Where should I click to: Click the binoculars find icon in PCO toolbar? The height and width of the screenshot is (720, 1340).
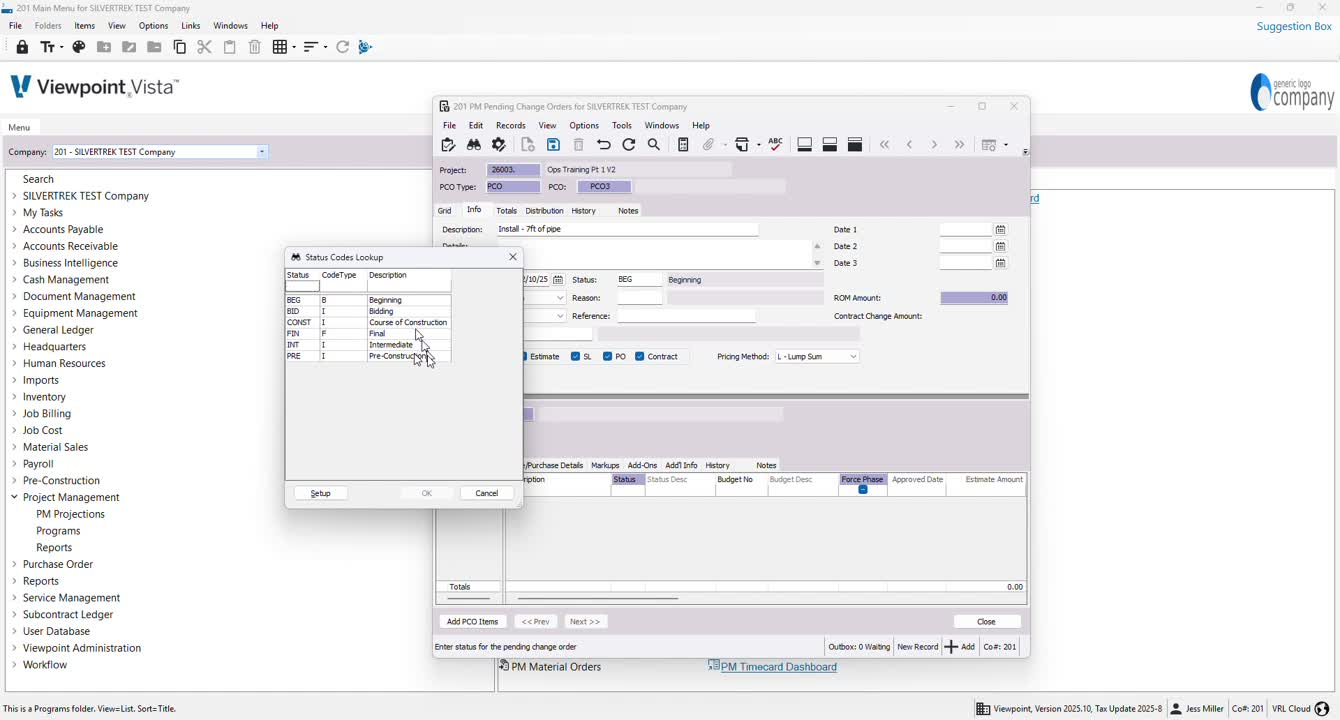click(x=474, y=145)
